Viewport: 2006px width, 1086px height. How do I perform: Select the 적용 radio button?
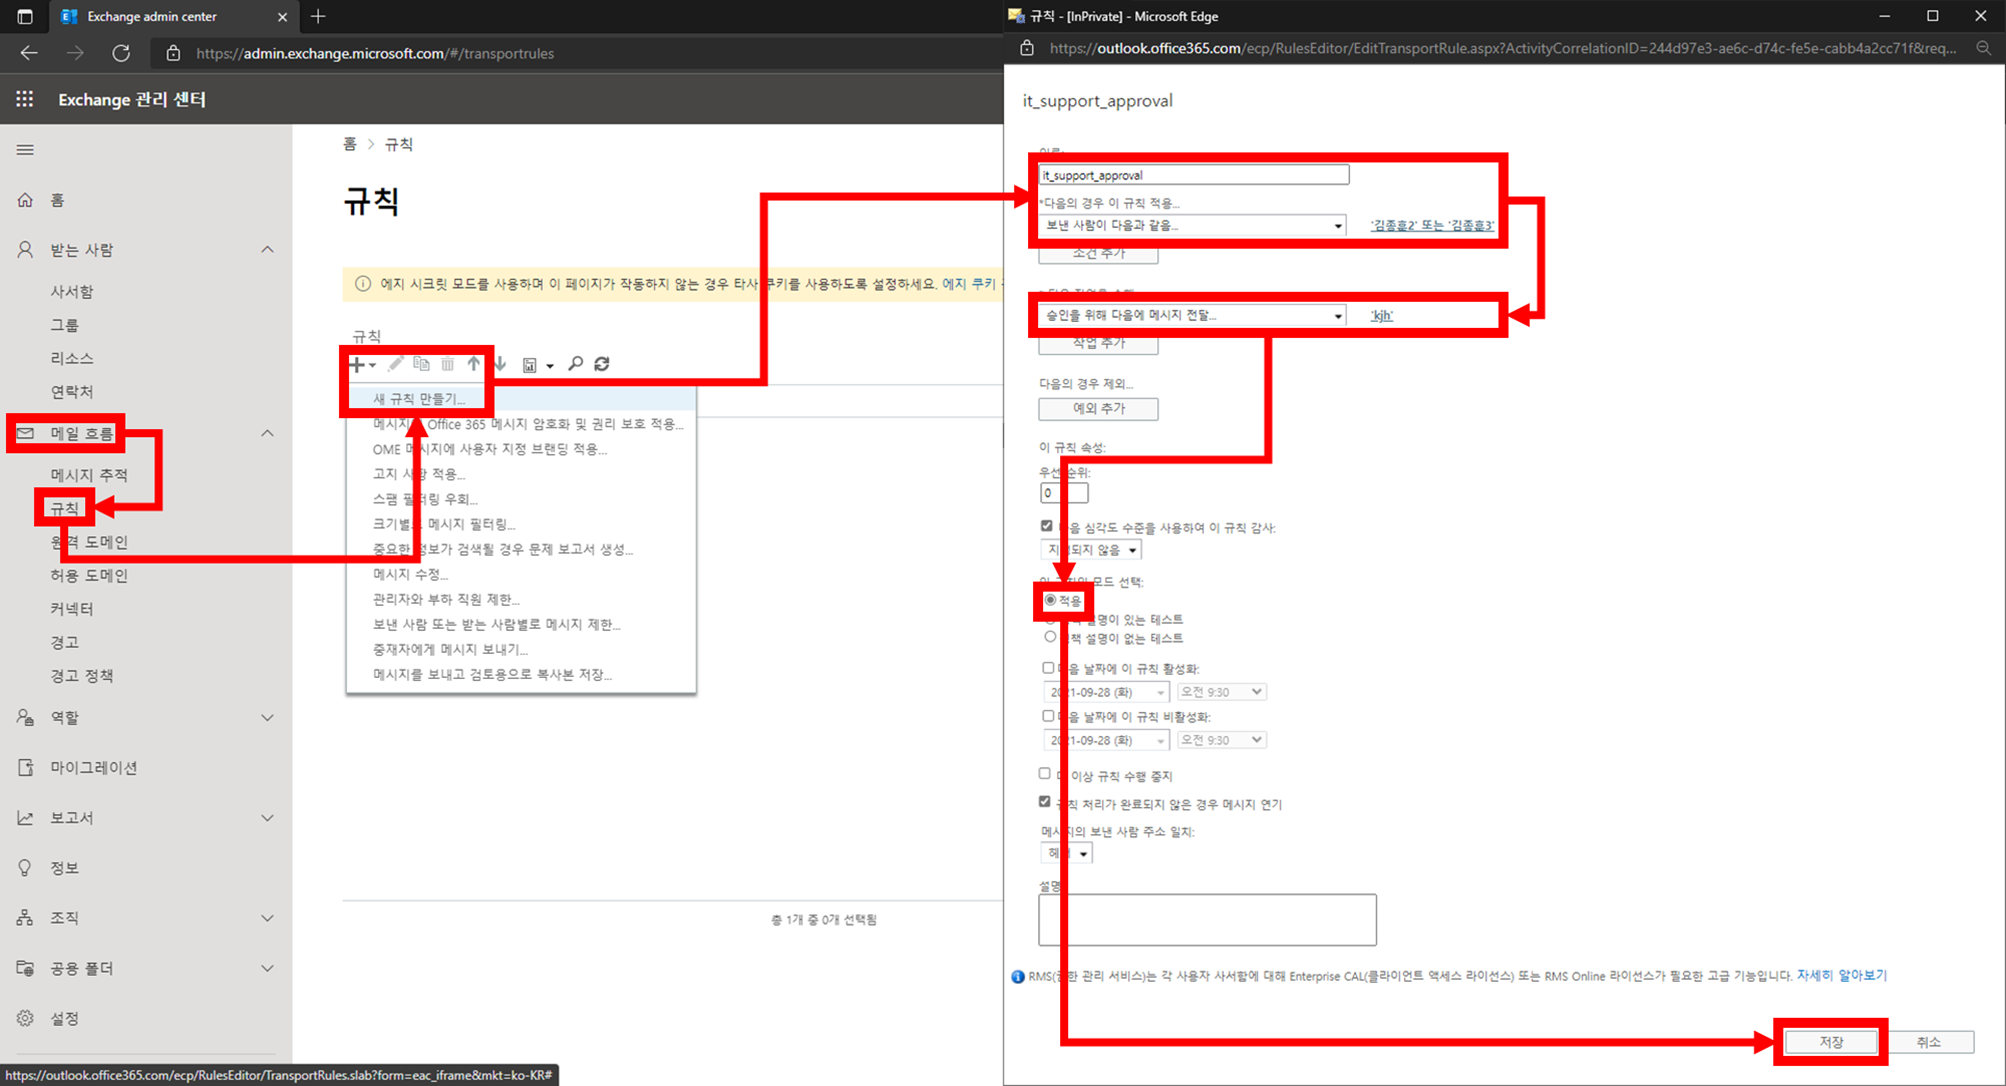pyautogui.click(x=1050, y=600)
